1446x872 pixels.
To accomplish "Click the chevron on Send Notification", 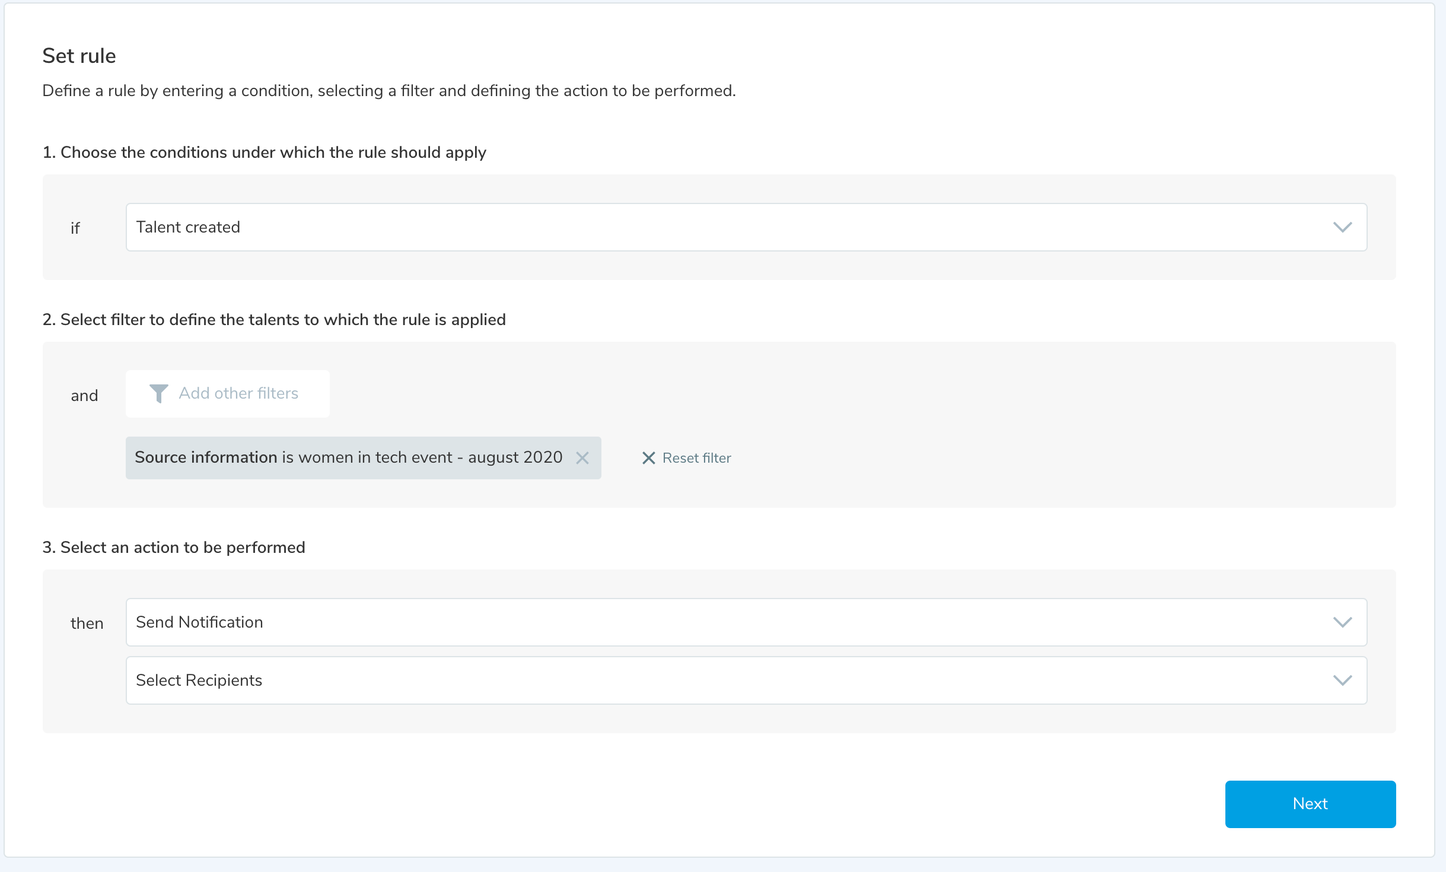I will coord(1342,622).
